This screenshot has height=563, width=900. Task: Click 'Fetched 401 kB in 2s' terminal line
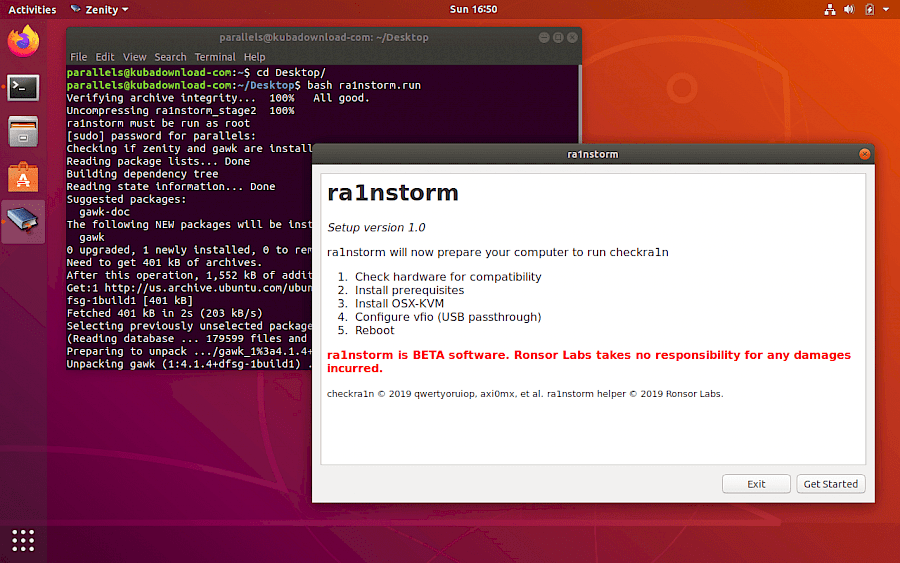click(165, 313)
